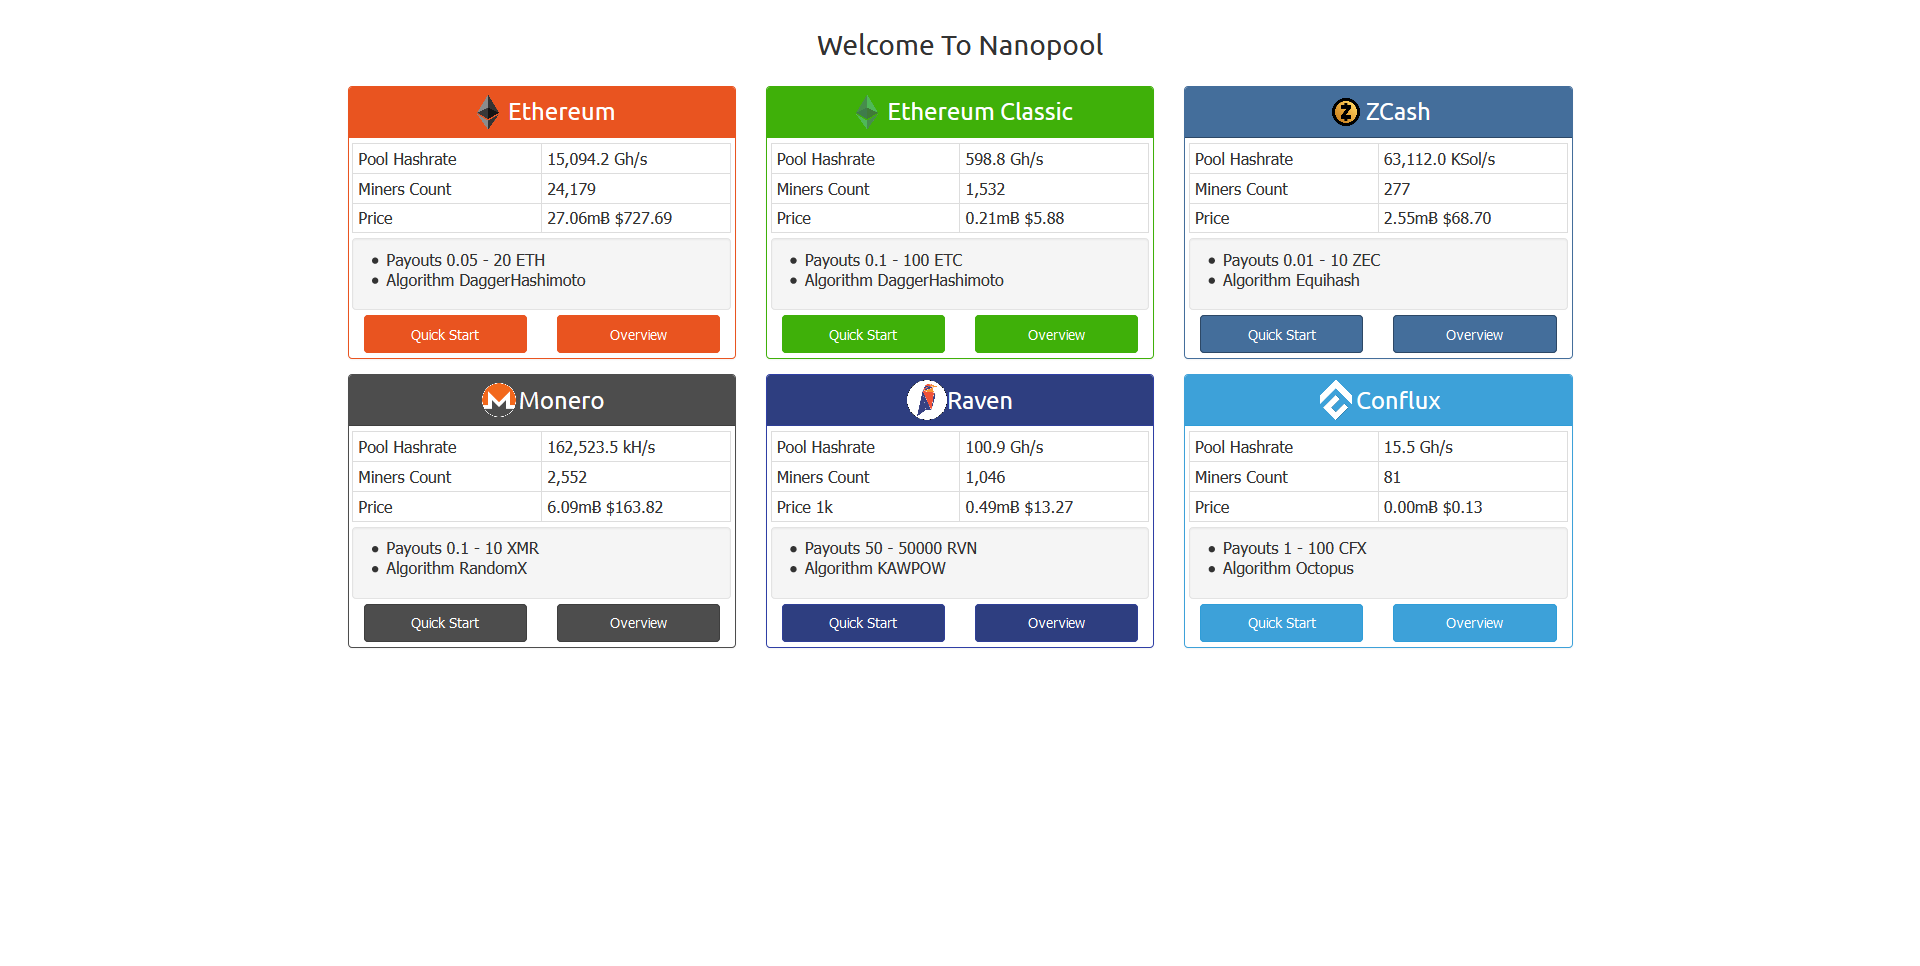
Task: Click Algorithm Octopus text
Action: pos(1288,568)
